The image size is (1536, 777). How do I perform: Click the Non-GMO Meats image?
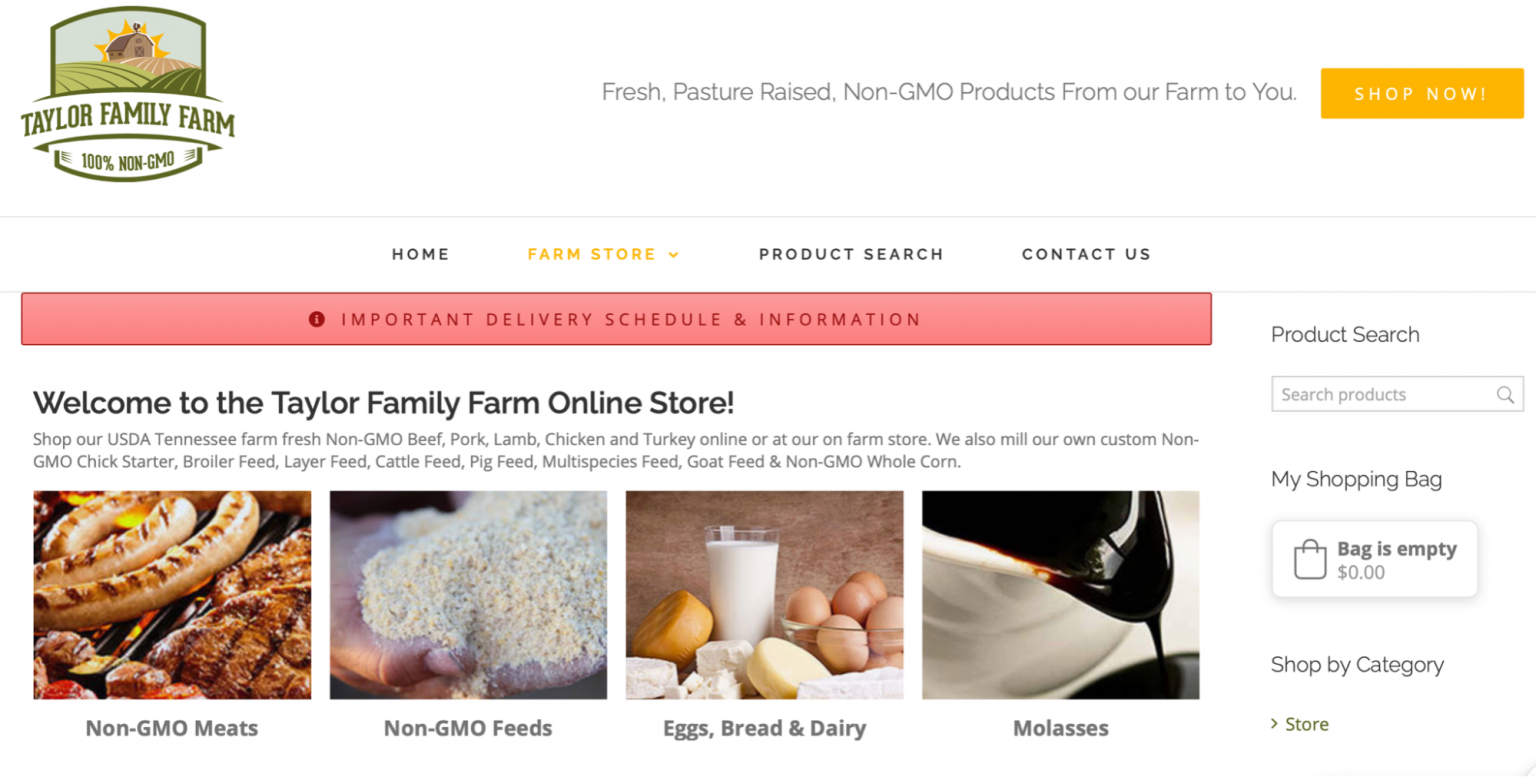pyautogui.click(x=171, y=593)
